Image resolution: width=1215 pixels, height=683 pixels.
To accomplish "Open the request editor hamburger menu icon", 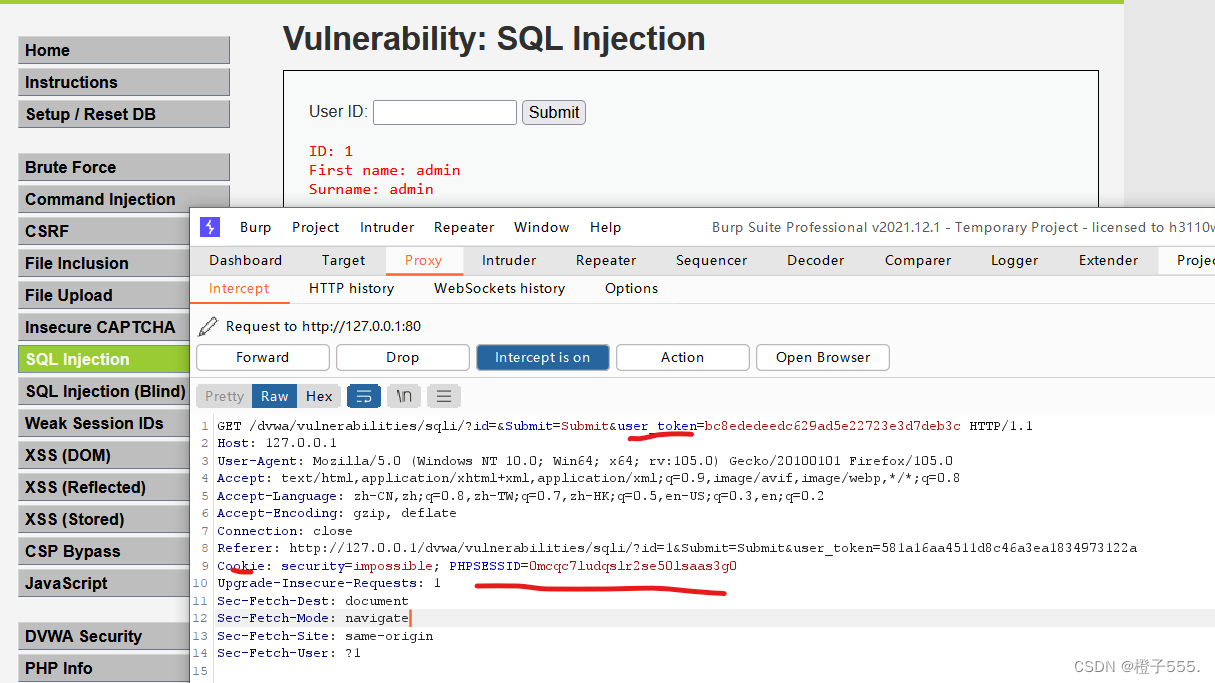I will coord(443,396).
